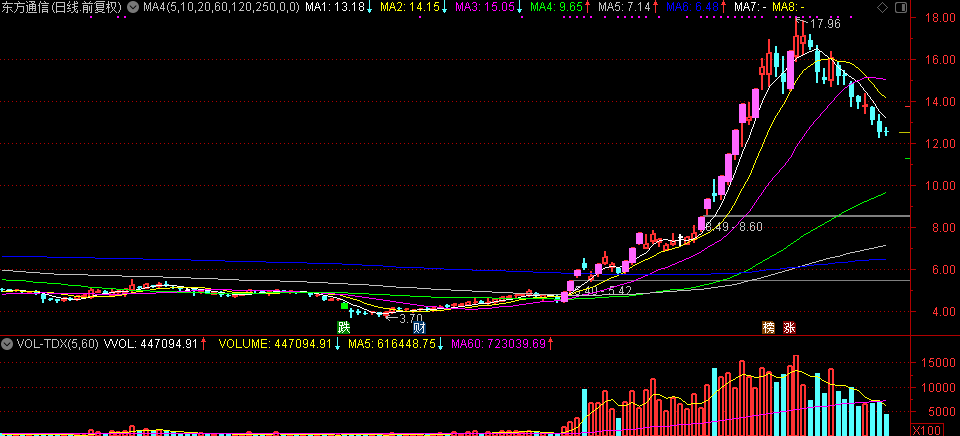Click the MA5: 7.14 value
The width and height of the screenshot is (960, 436).
point(624,7)
